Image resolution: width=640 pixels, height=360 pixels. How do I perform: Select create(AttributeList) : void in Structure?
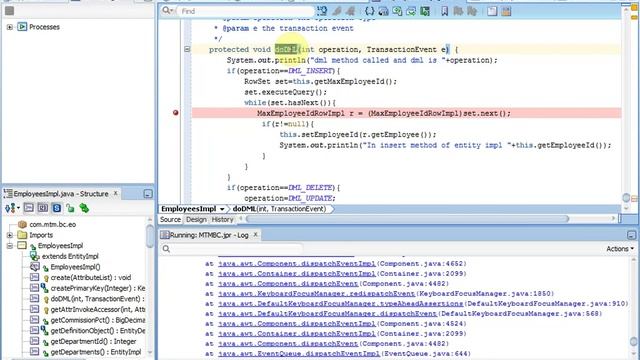[x=91, y=278]
